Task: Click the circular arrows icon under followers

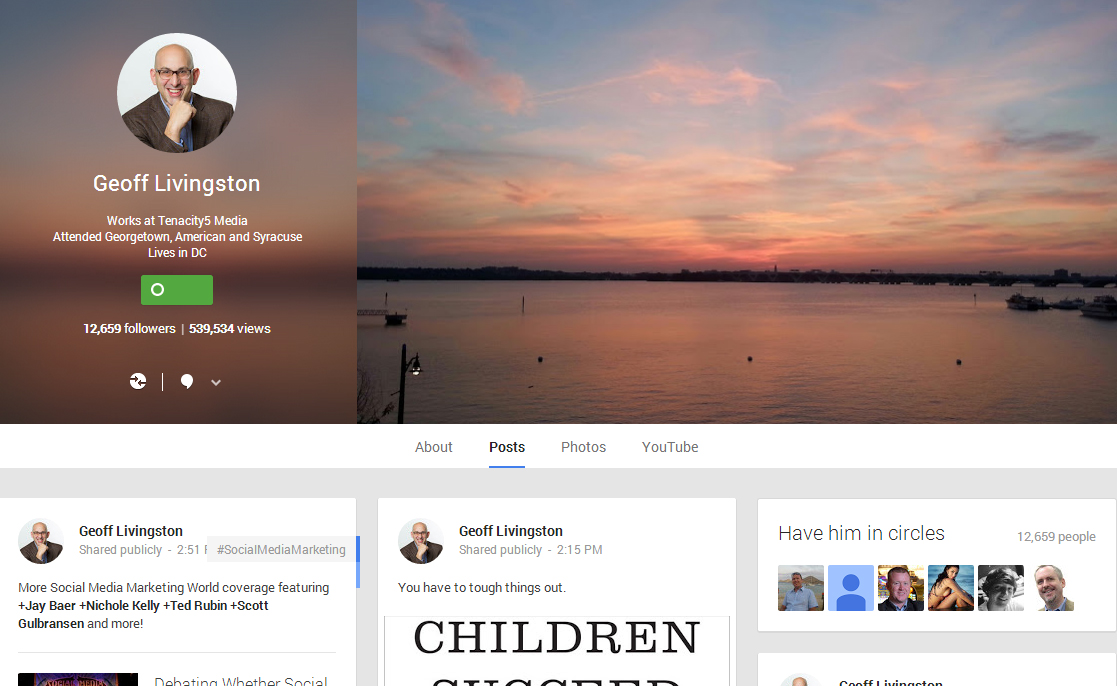Action: click(138, 381)
